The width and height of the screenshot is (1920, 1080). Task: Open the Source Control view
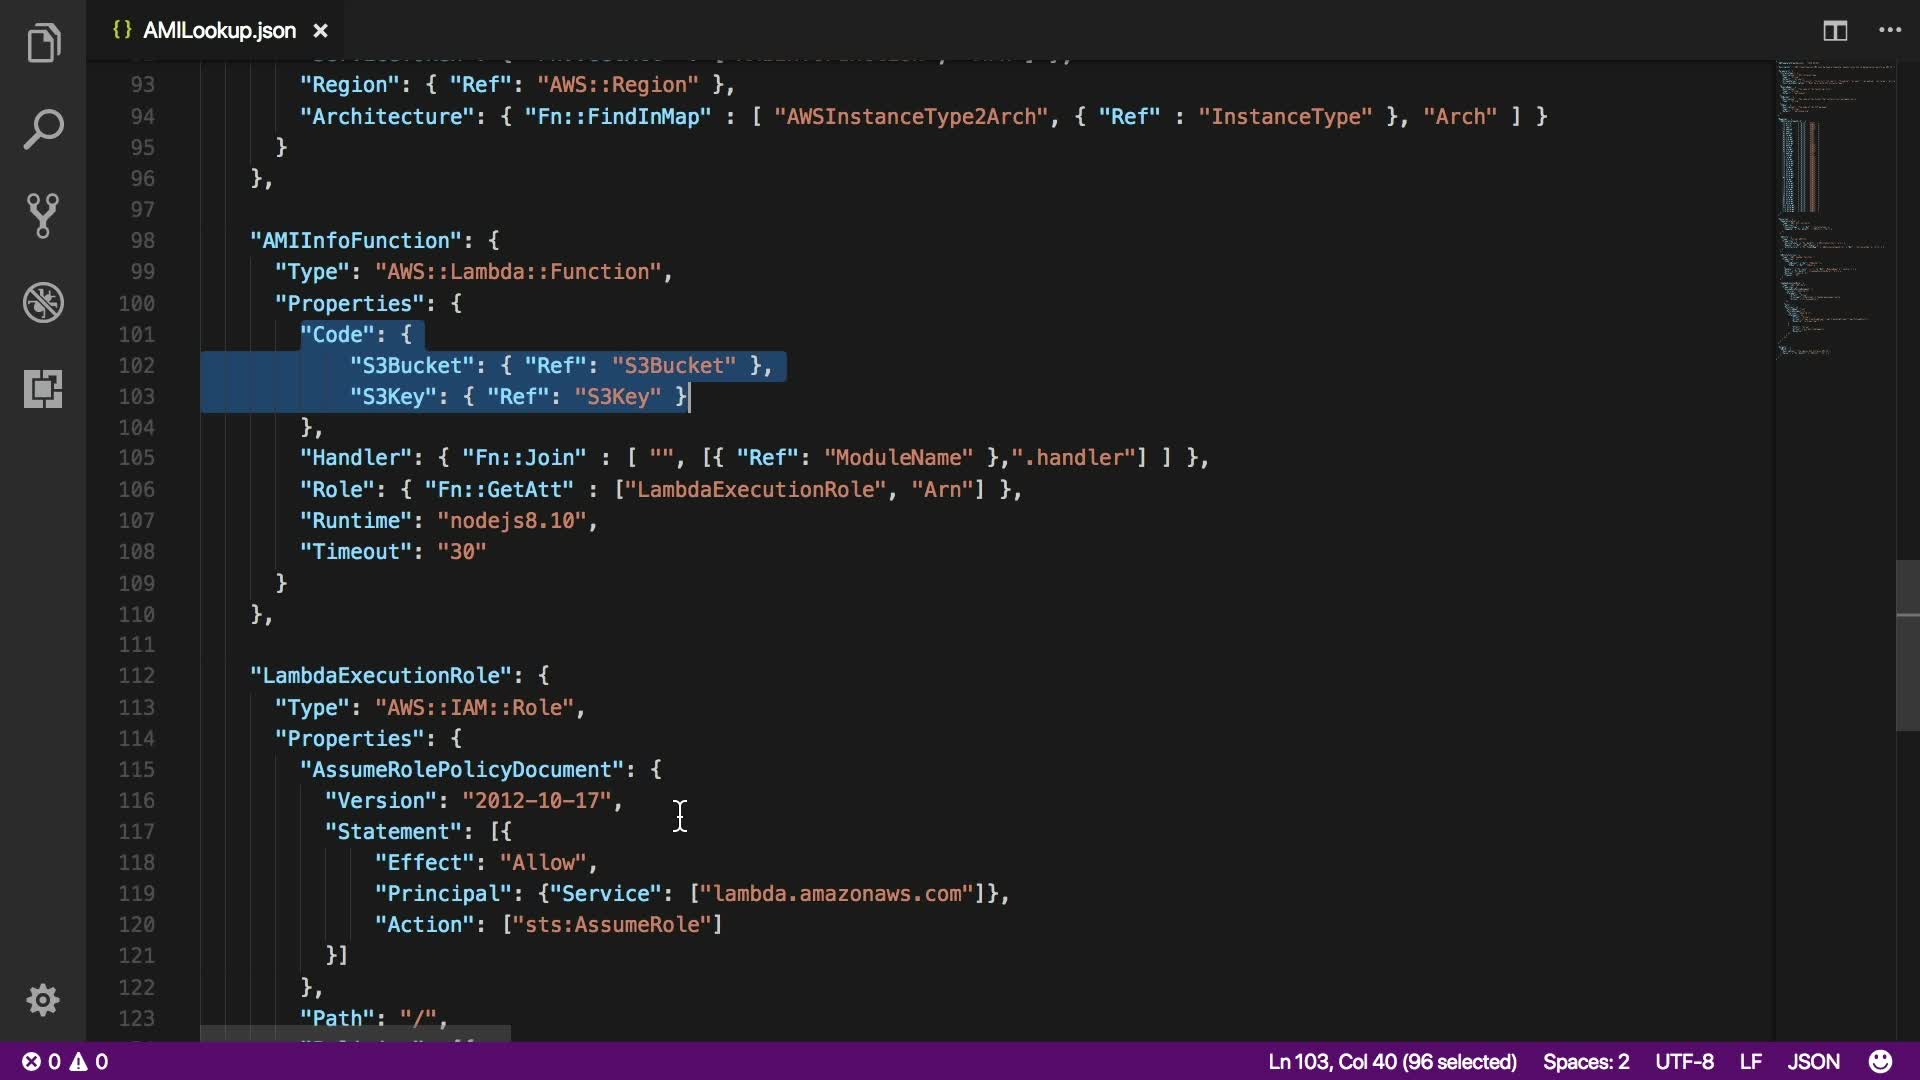coord(43,215)
